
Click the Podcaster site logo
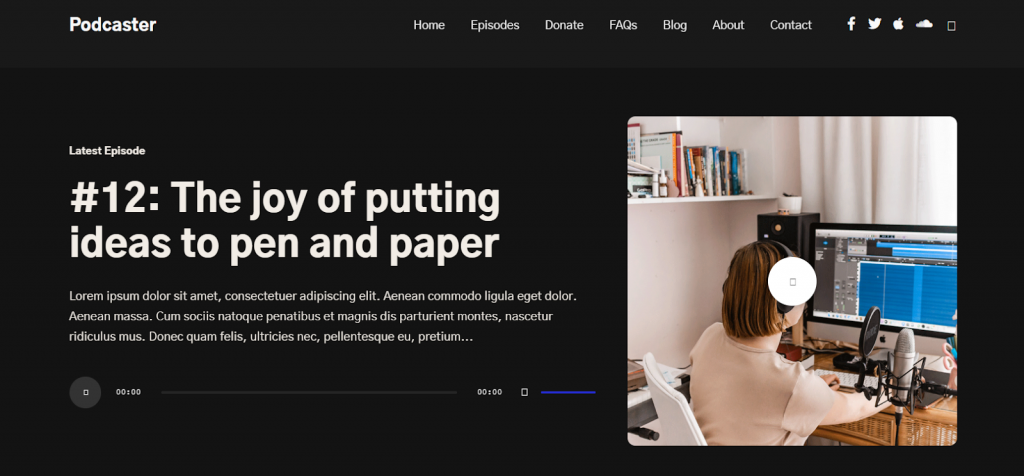tap(113, 25)
